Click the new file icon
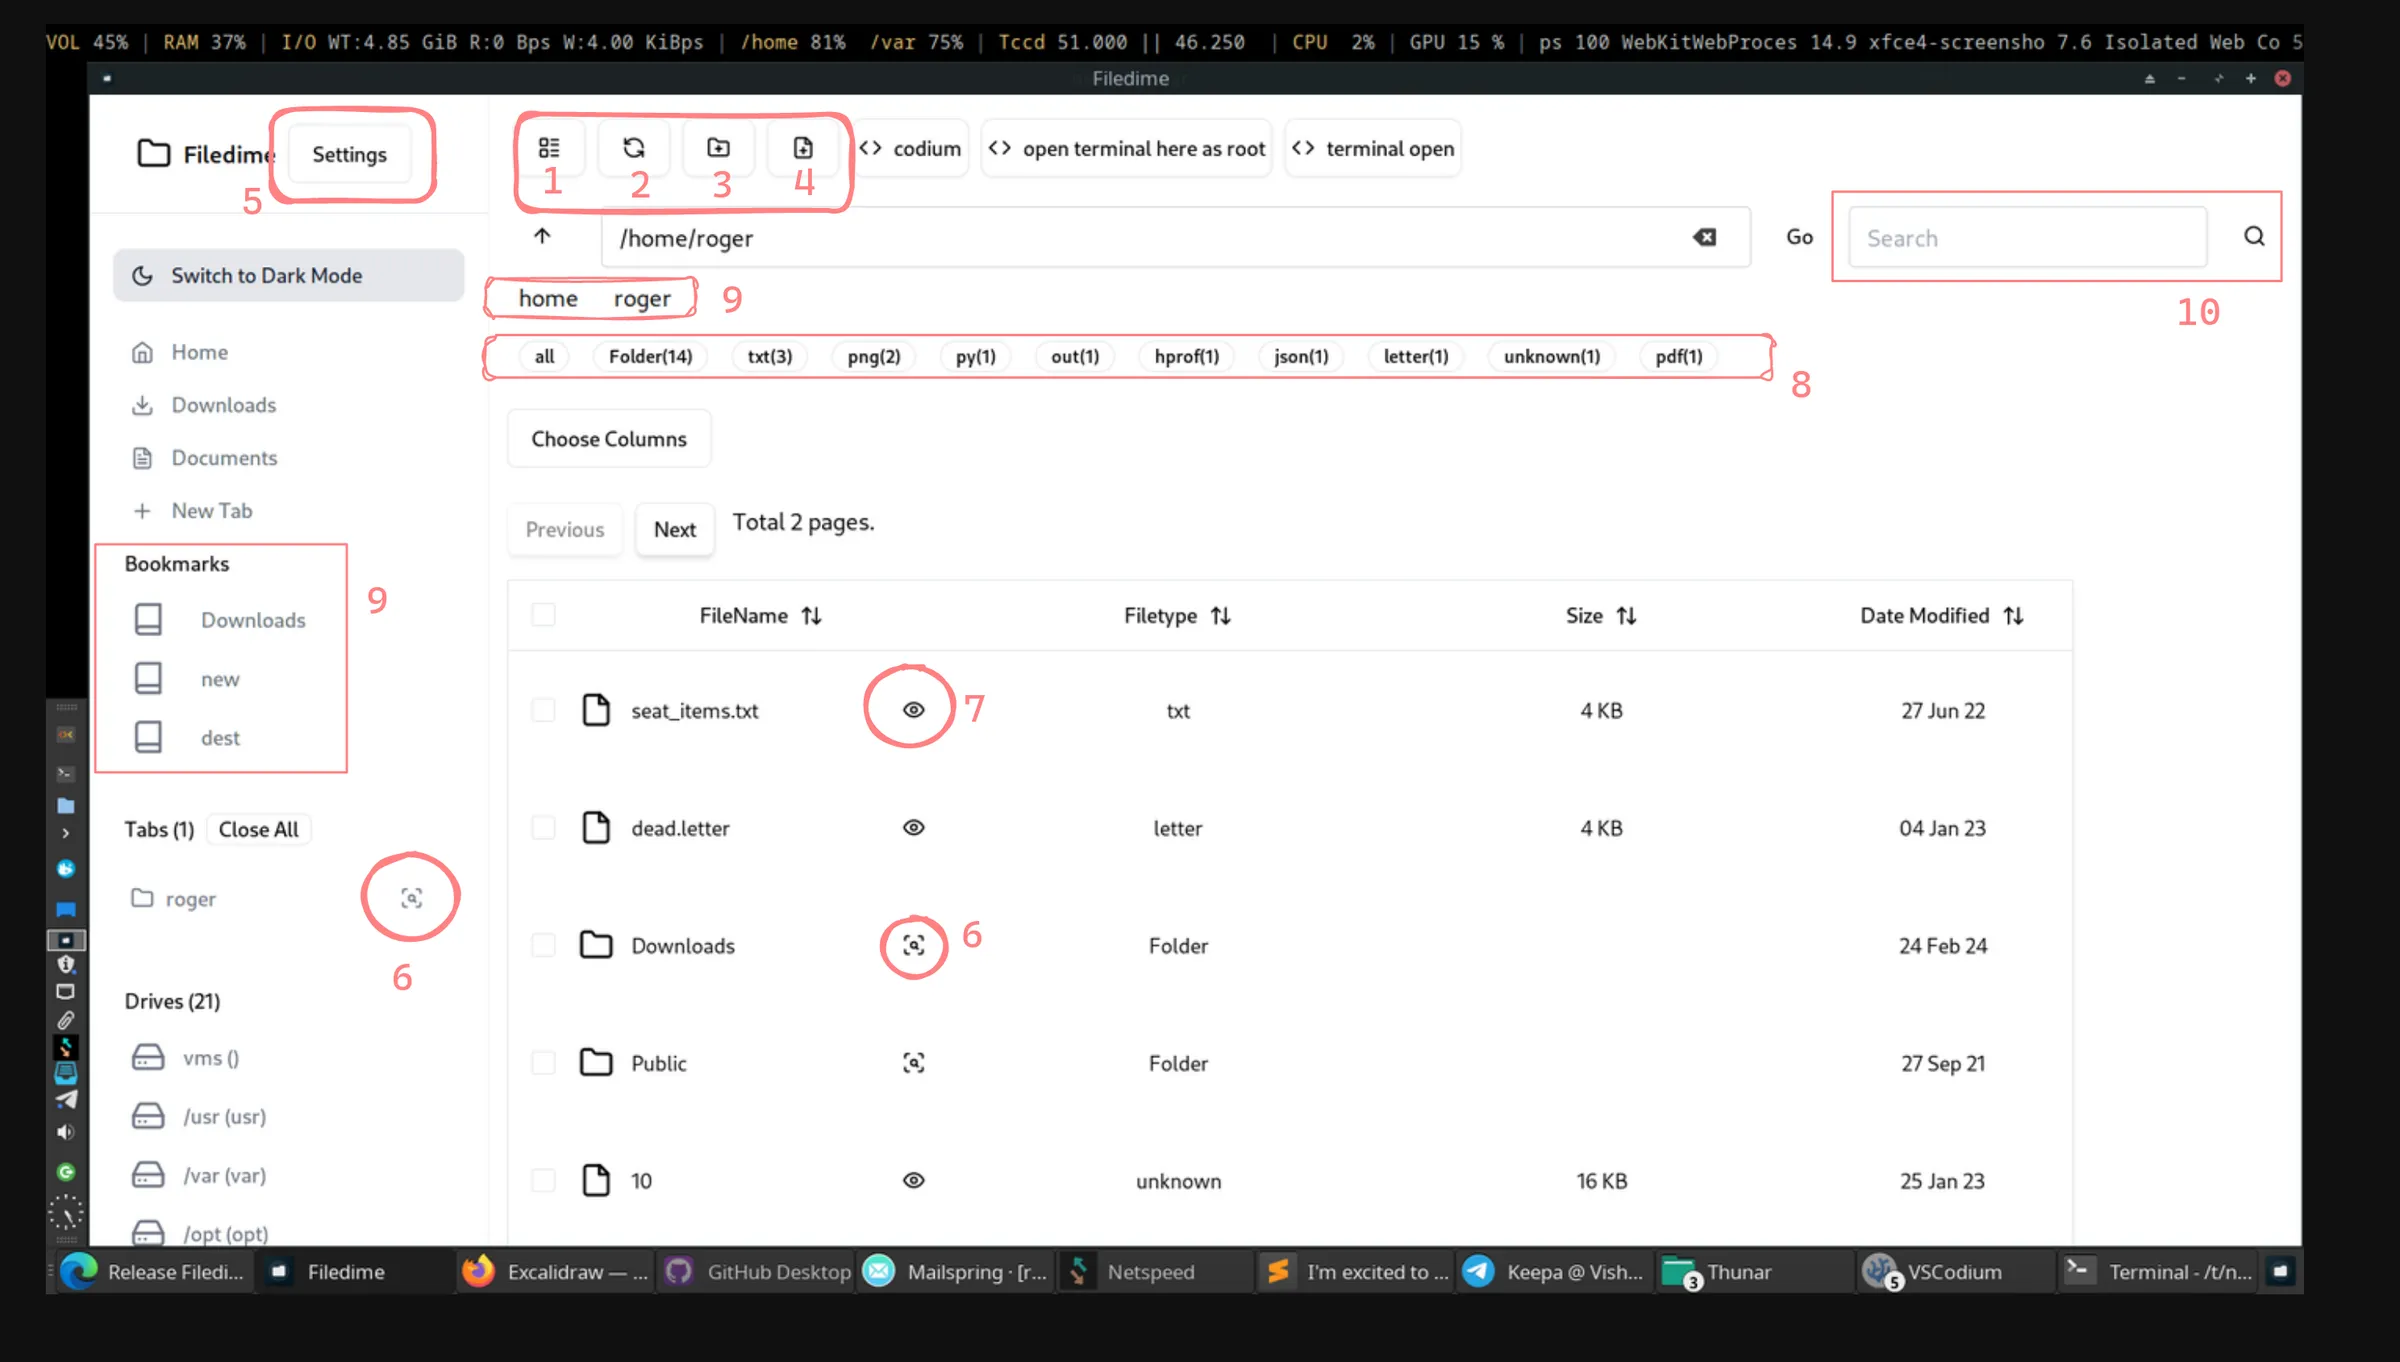The height and width of the screenshot is (1362, 2400). [803, 148]
